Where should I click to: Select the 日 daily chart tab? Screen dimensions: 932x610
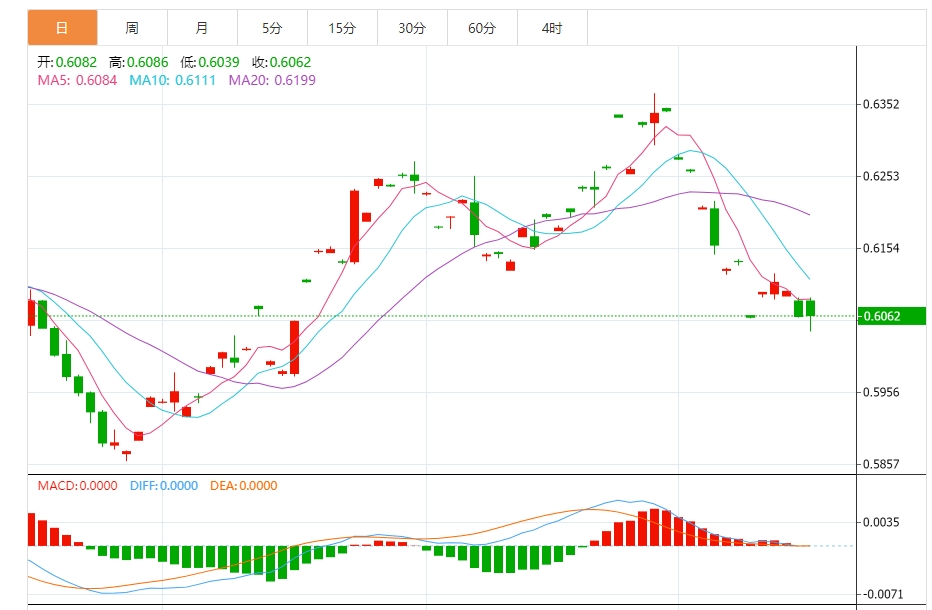[62, 28]
